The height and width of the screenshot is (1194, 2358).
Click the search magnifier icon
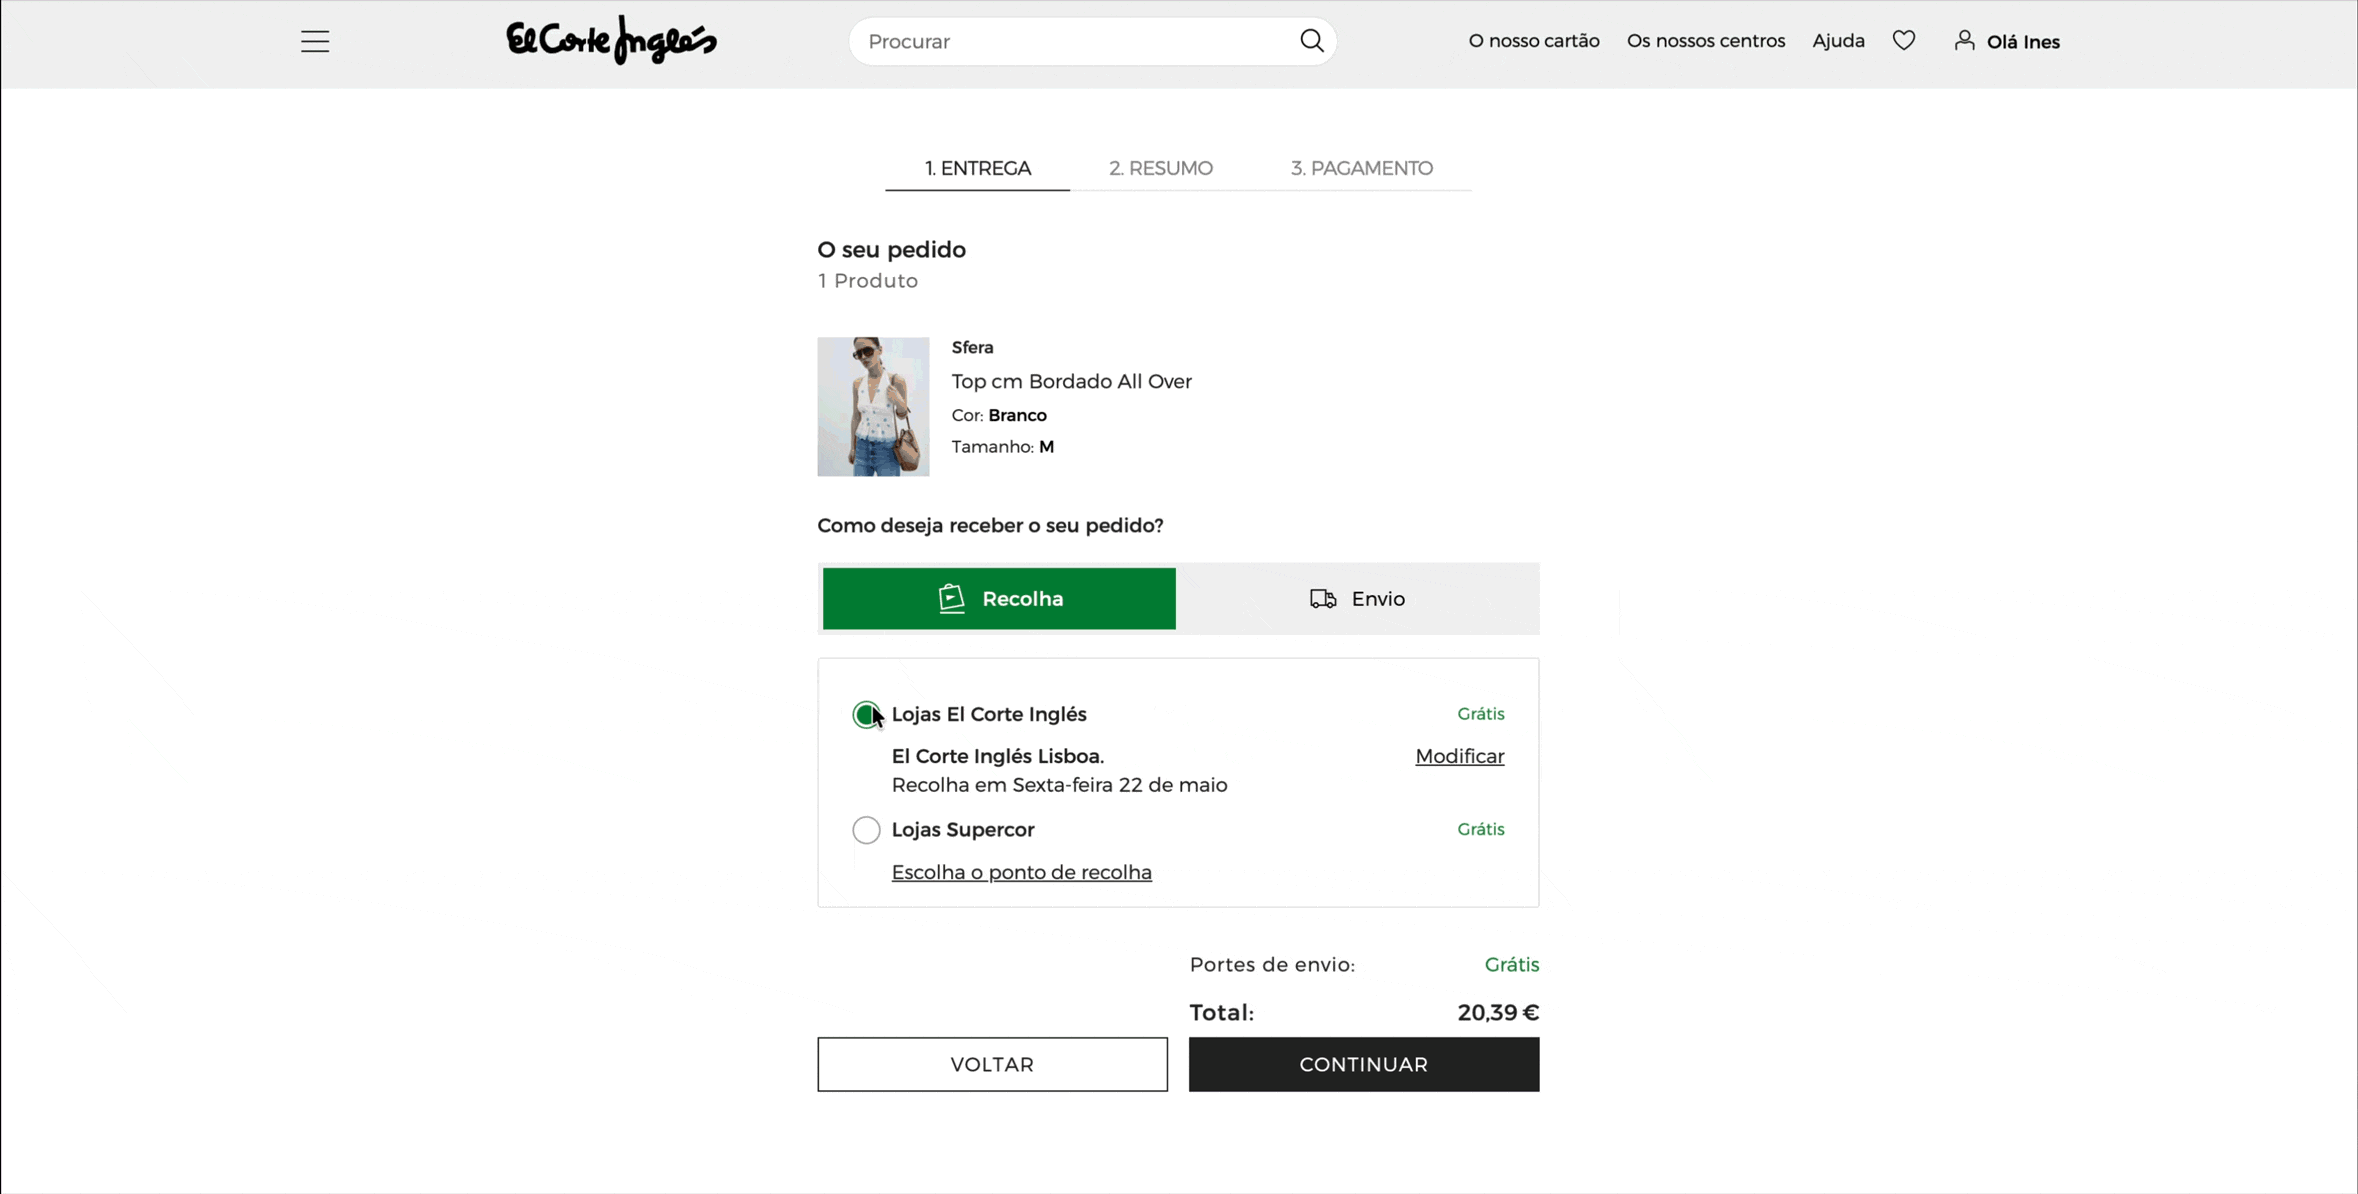tap(1311, 40)
